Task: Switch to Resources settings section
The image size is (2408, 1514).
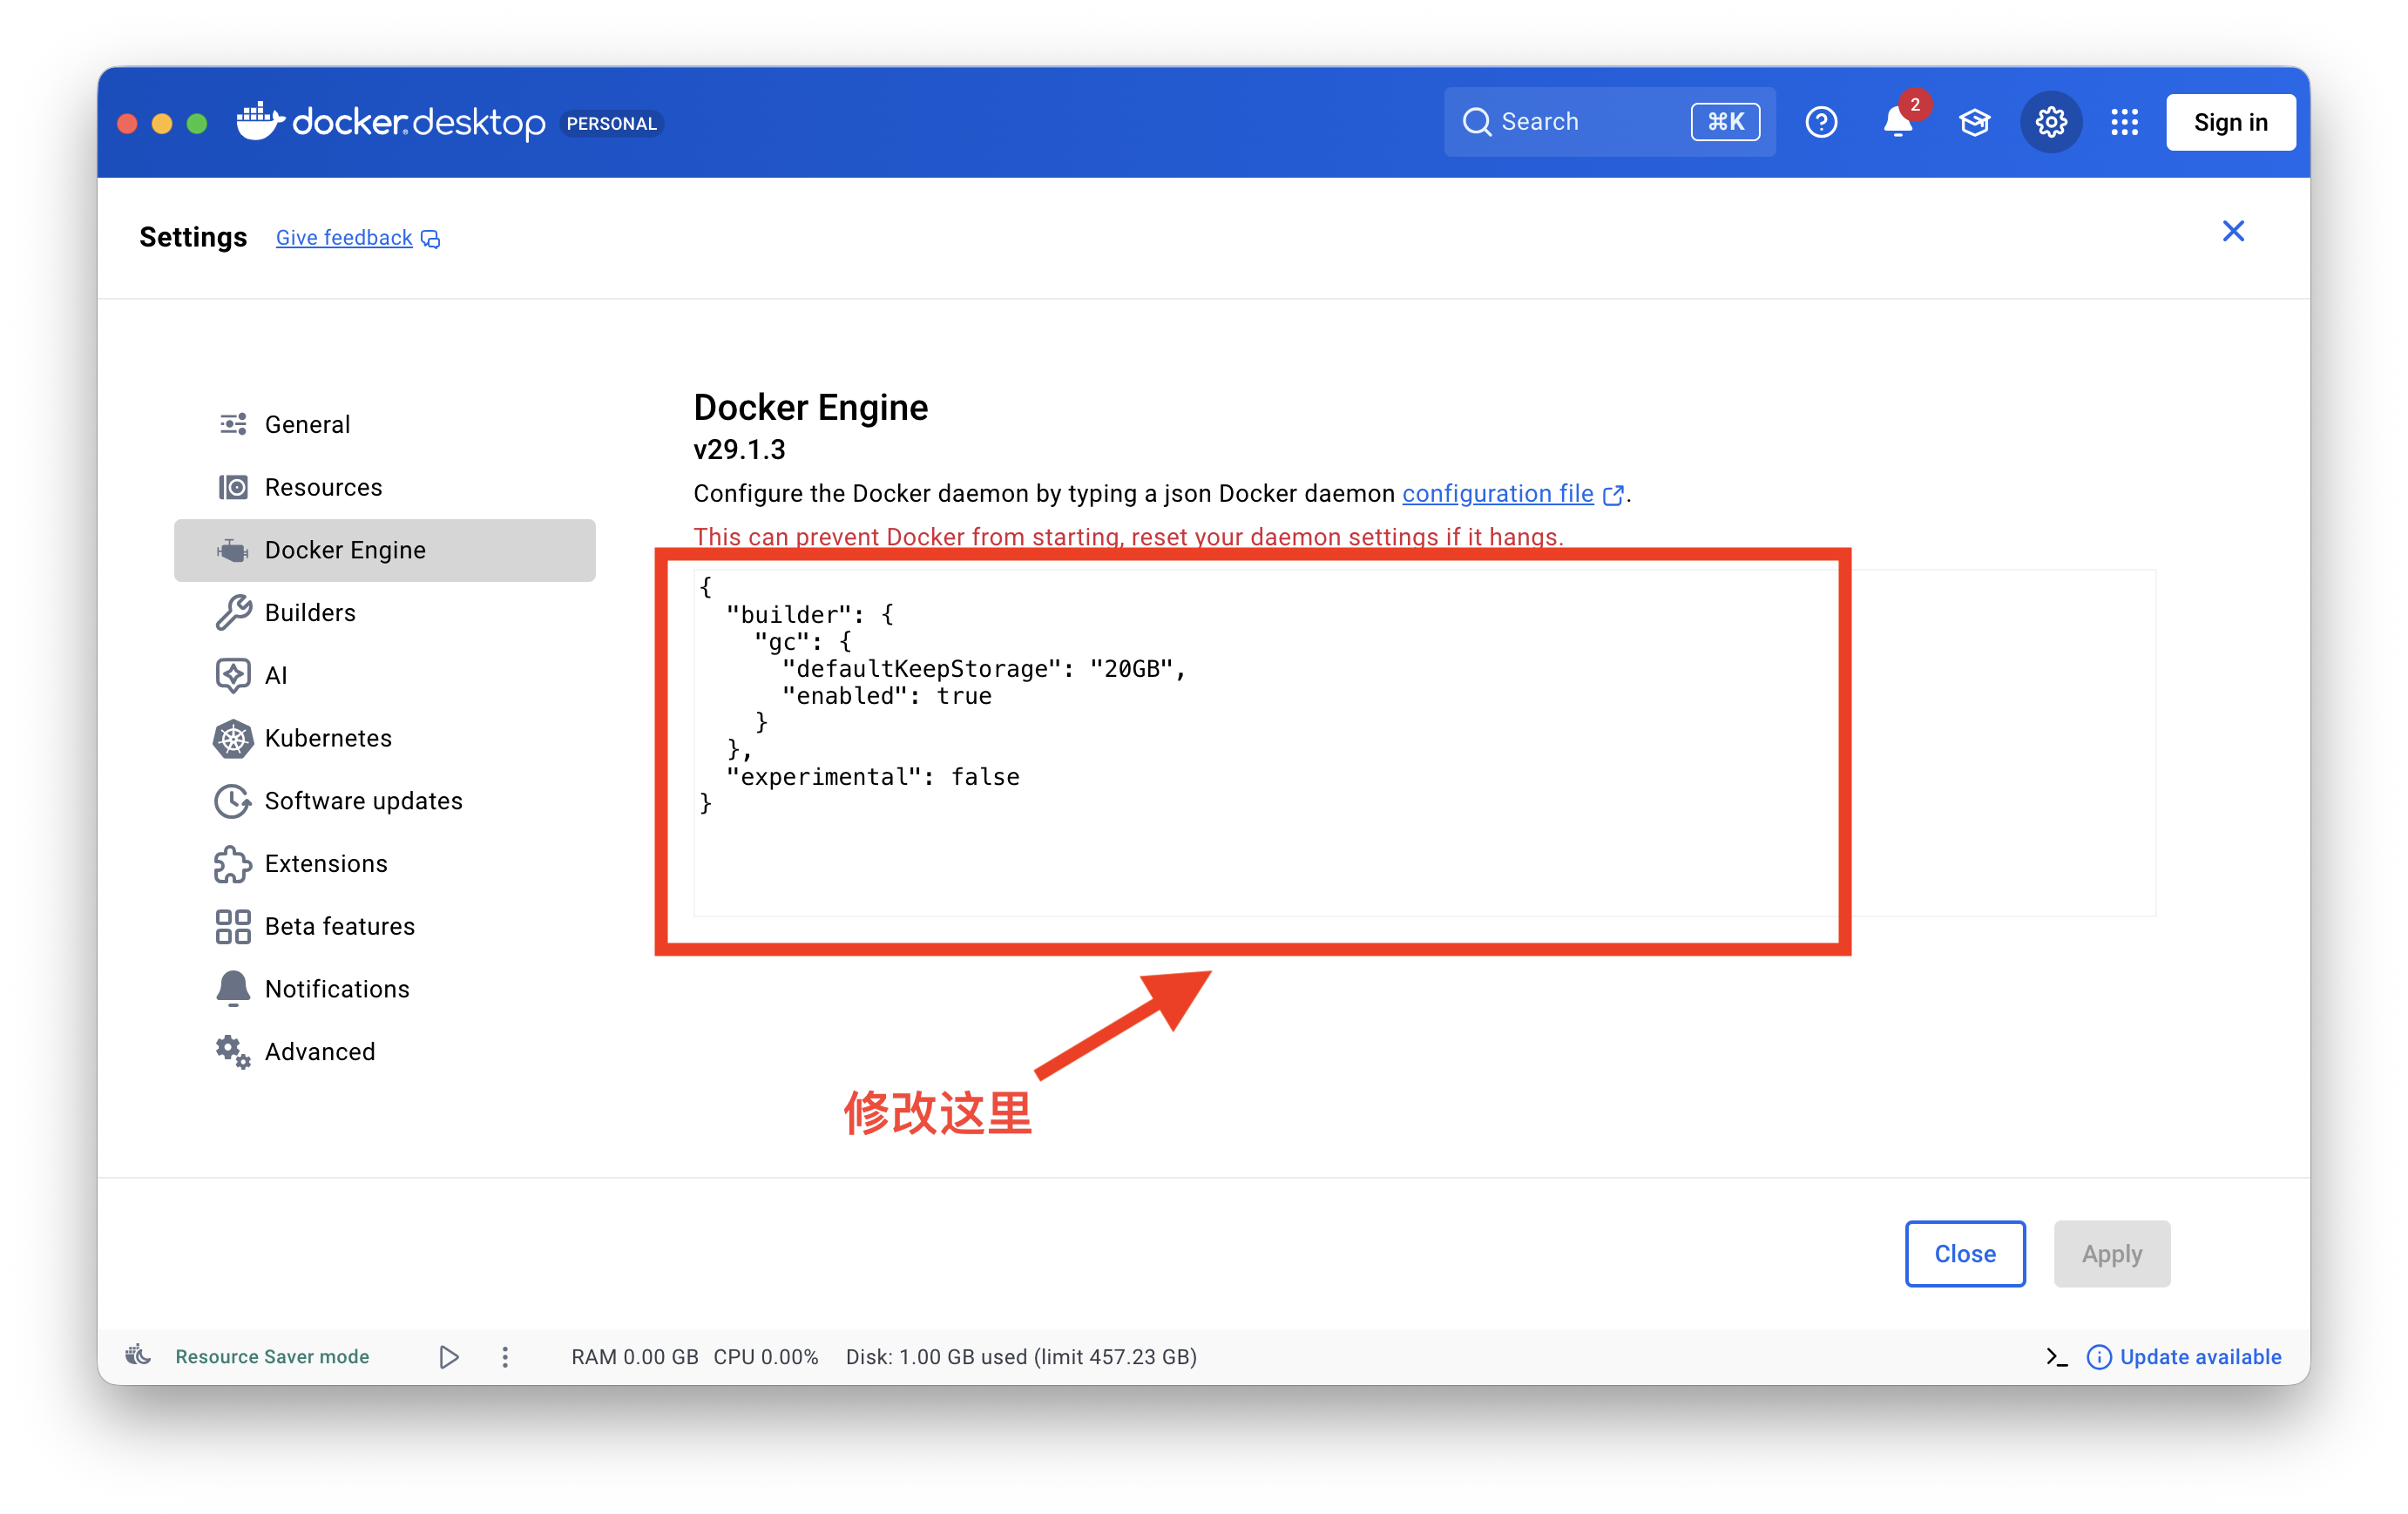Action: click(323, 487)
